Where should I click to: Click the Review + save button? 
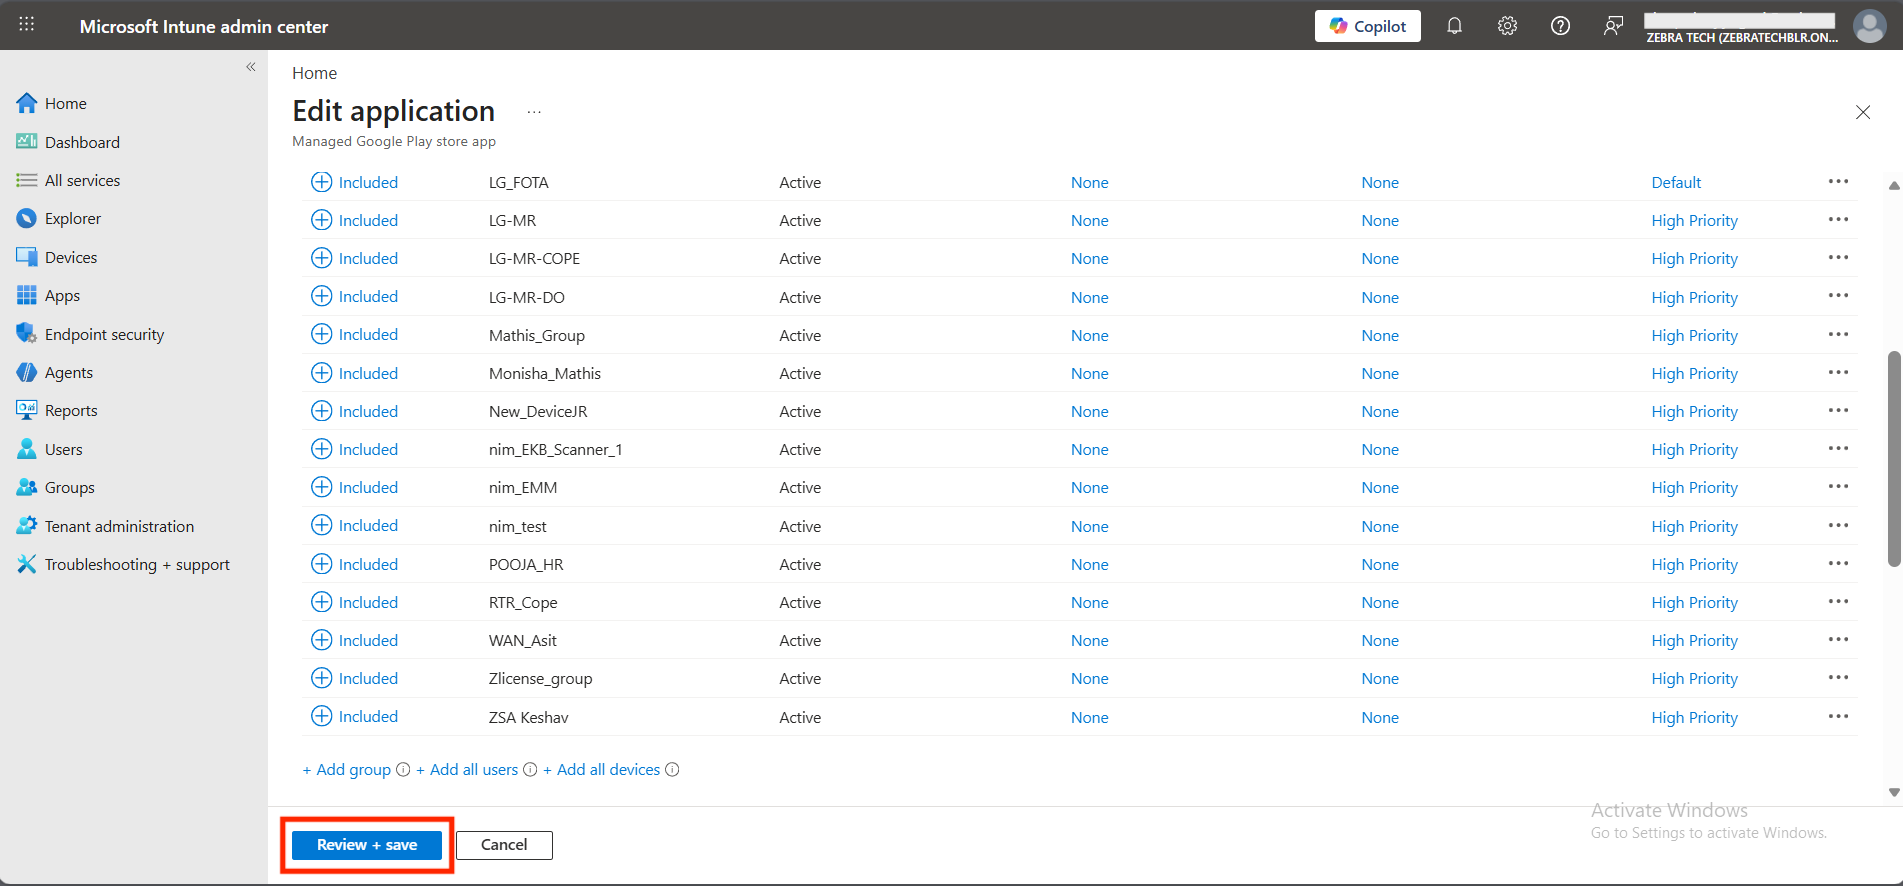tap(367, 845)
